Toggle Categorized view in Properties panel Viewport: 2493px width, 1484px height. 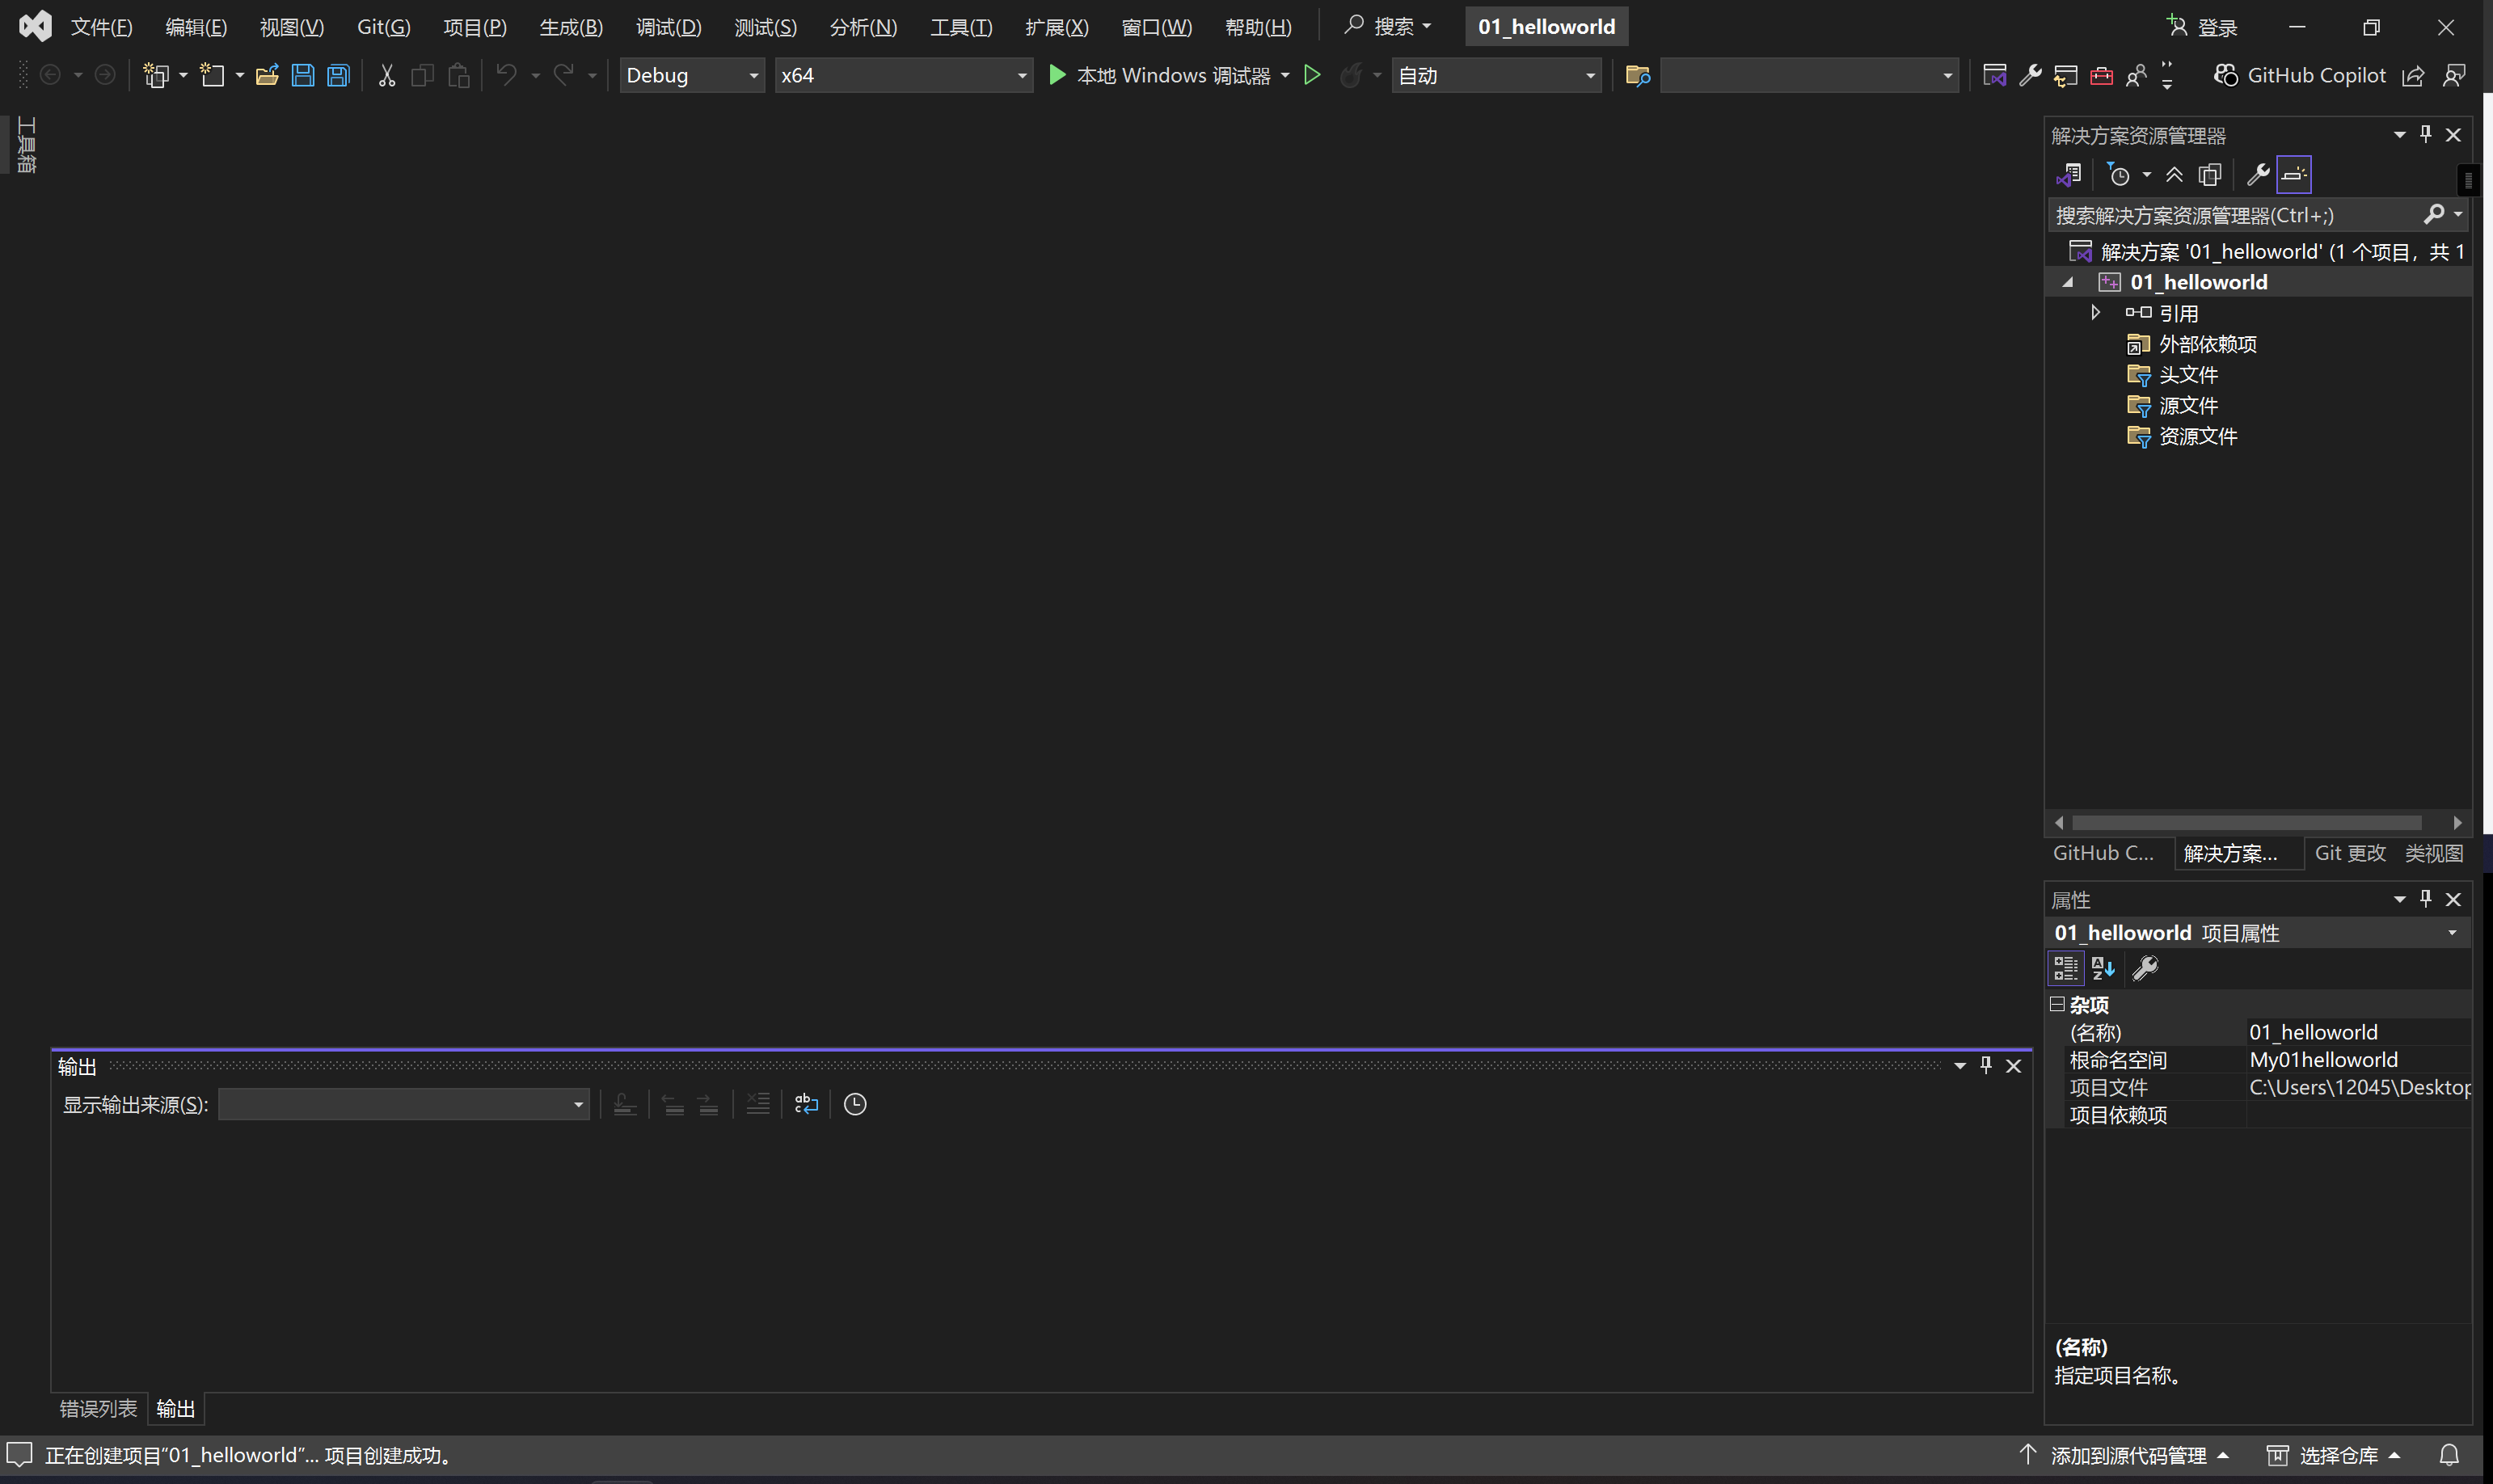point(2065,968)
